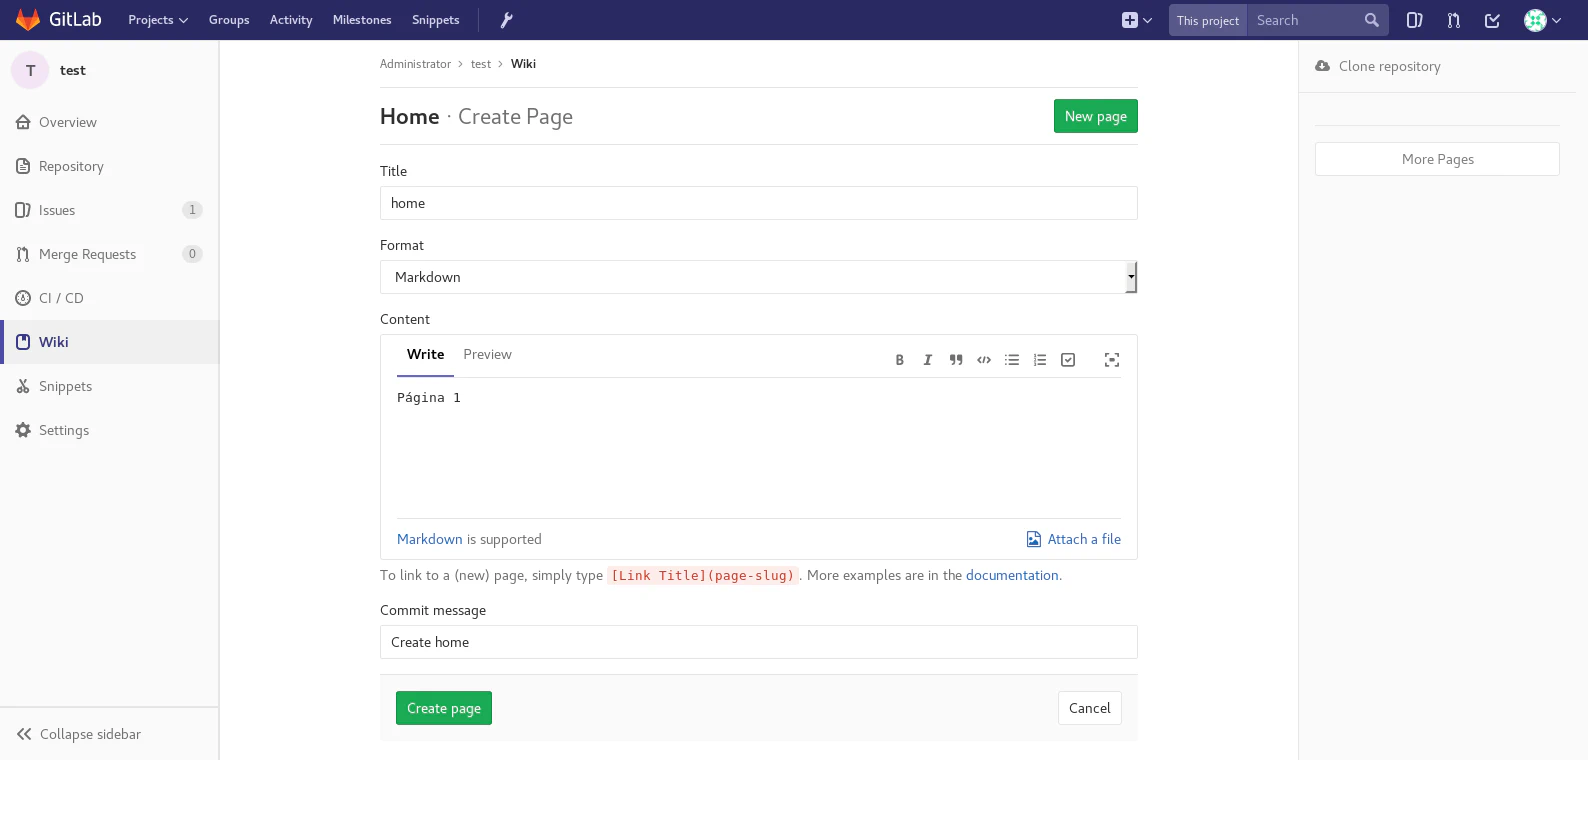Image resolution: width=1588 pixels, height=825 pixels.
Task: Click the bold formatting icon
Action: [x=899, y=360]
